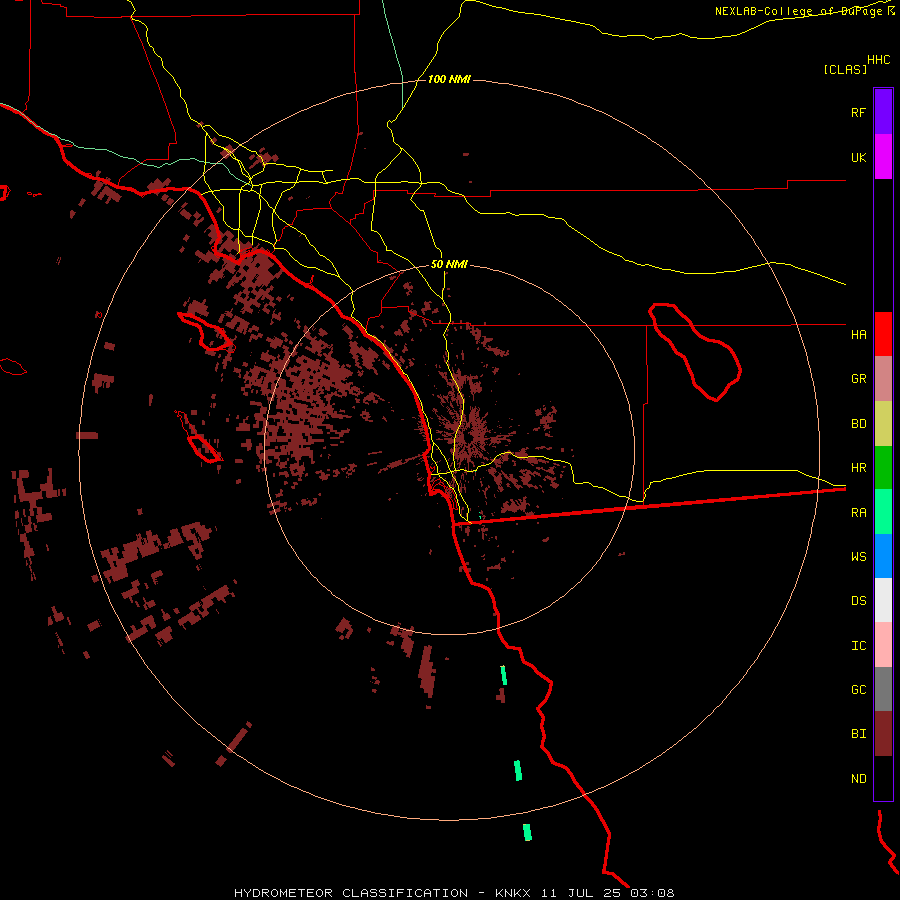Click the DS legend label
This screenshot has height=900, width=900.
coord(858,601)
